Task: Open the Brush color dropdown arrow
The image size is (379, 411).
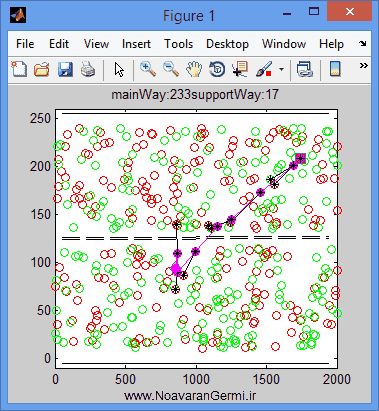Action: coord(282,69)
